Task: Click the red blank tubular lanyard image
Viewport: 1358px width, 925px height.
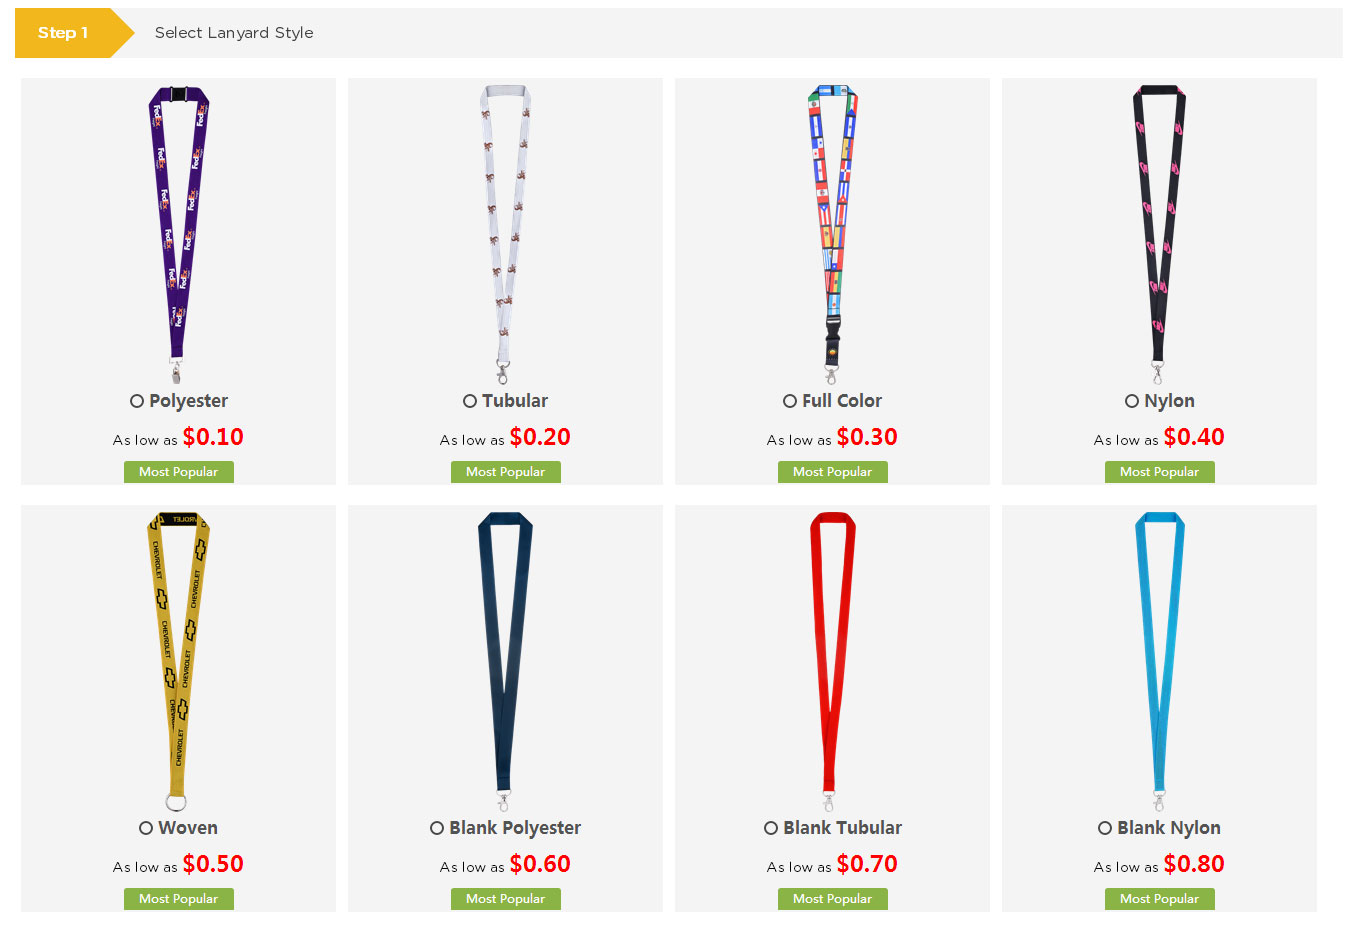Action: pos(832,662)
